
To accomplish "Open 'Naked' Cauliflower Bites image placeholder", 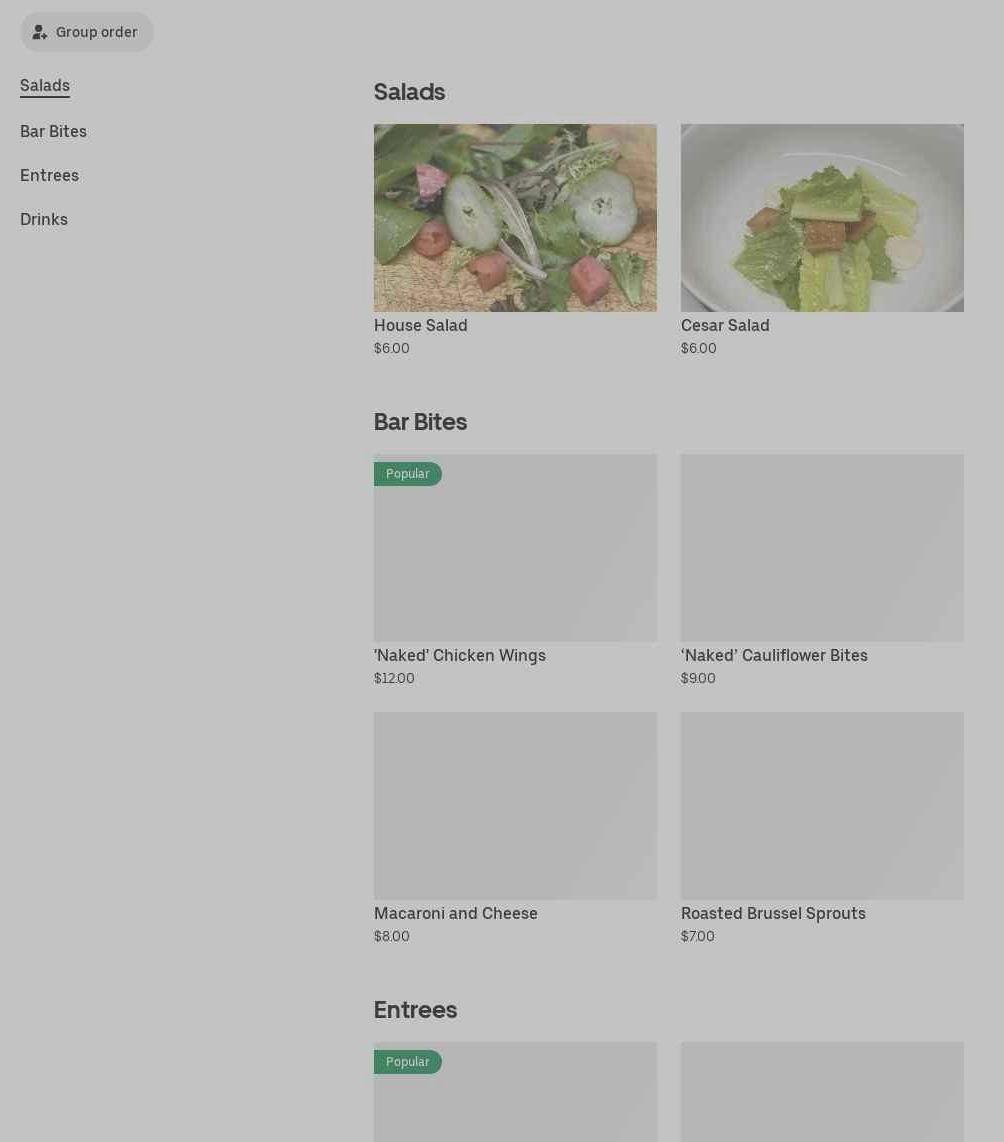I will [x=822, y=548].
